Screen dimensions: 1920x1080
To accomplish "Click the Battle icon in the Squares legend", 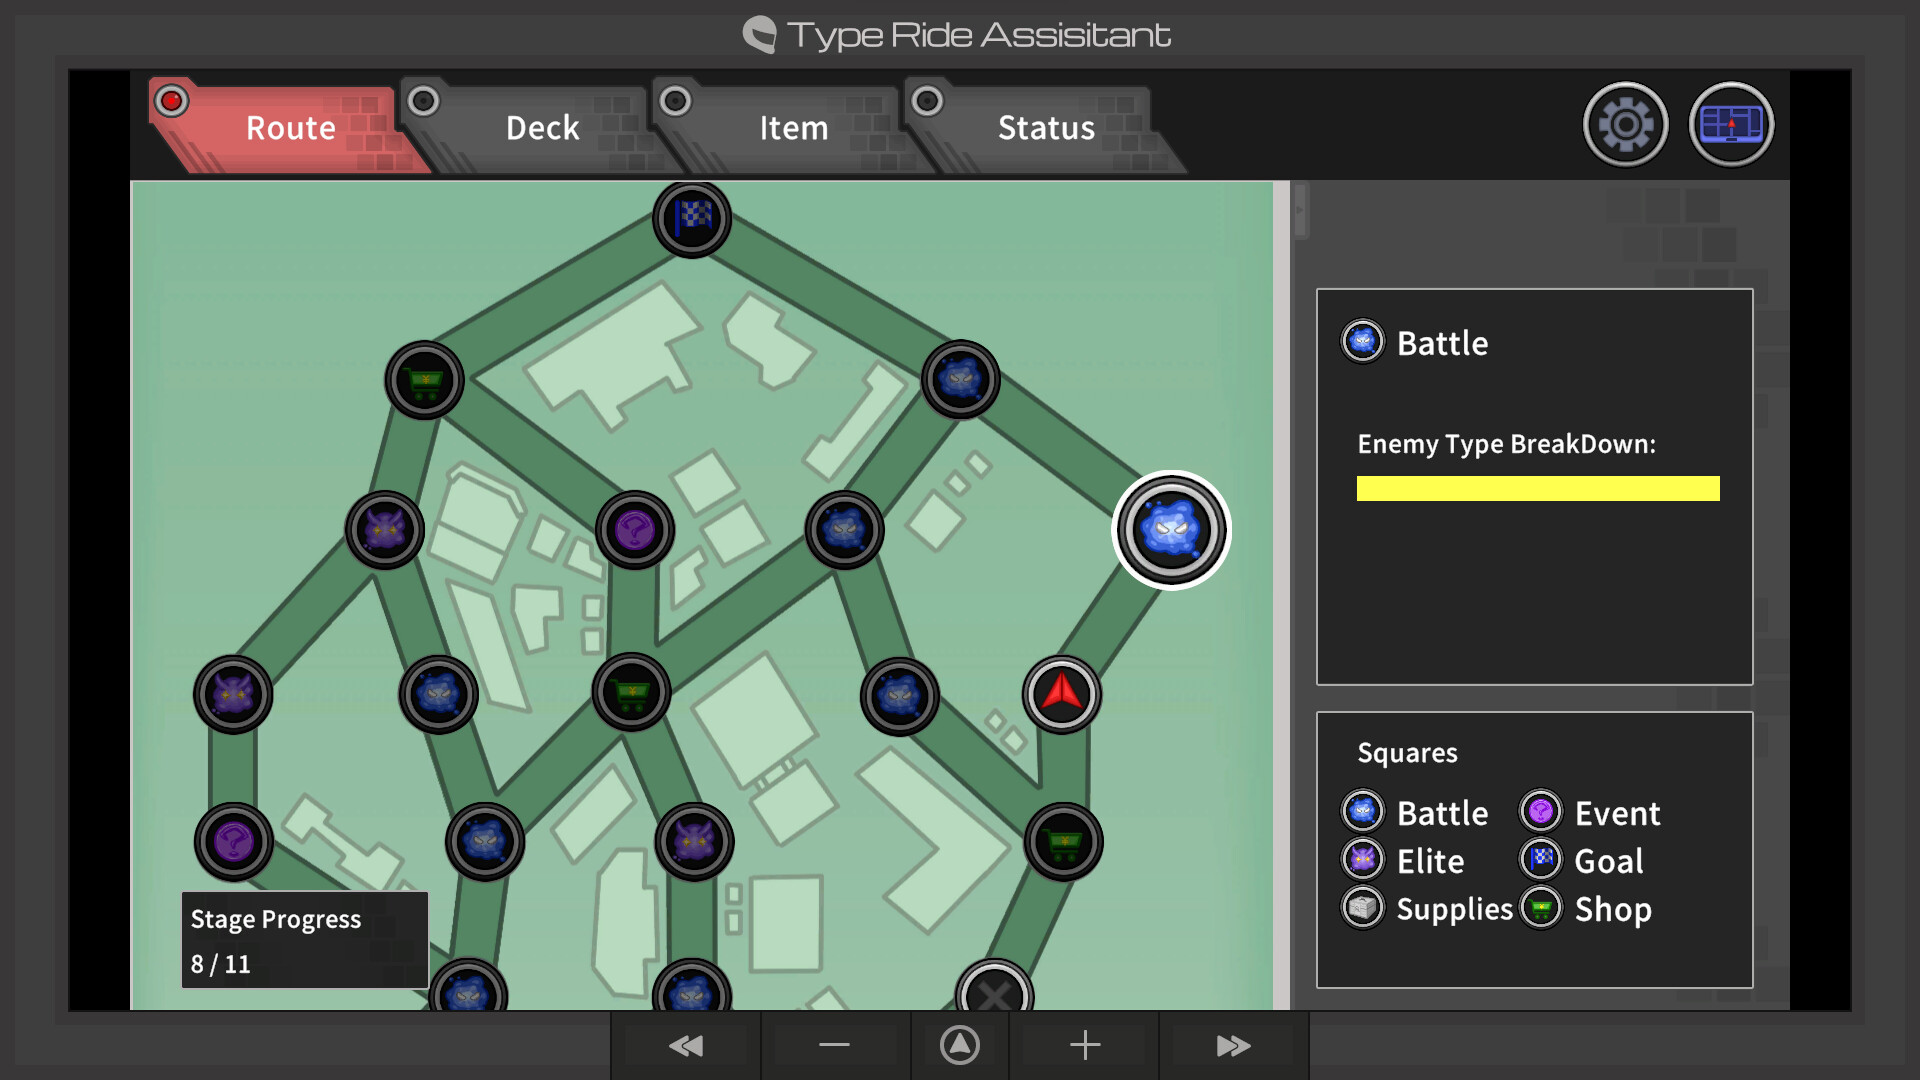I will click(x=1362, y=812).
